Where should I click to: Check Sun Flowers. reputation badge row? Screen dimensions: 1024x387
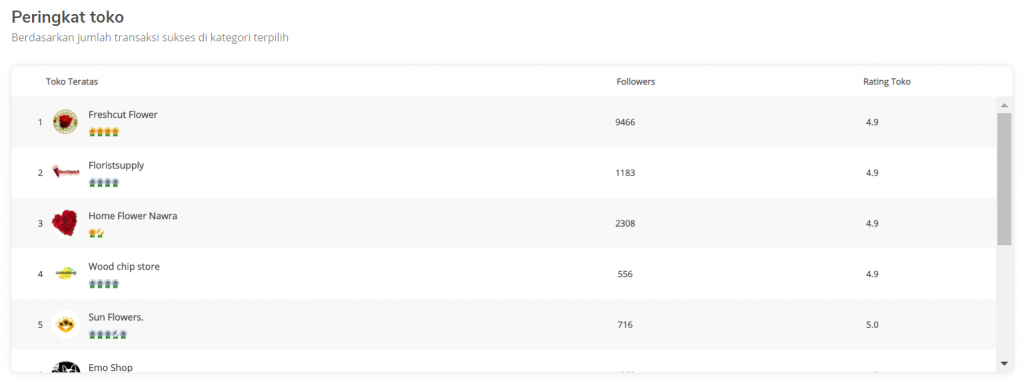tap(108, 335)
